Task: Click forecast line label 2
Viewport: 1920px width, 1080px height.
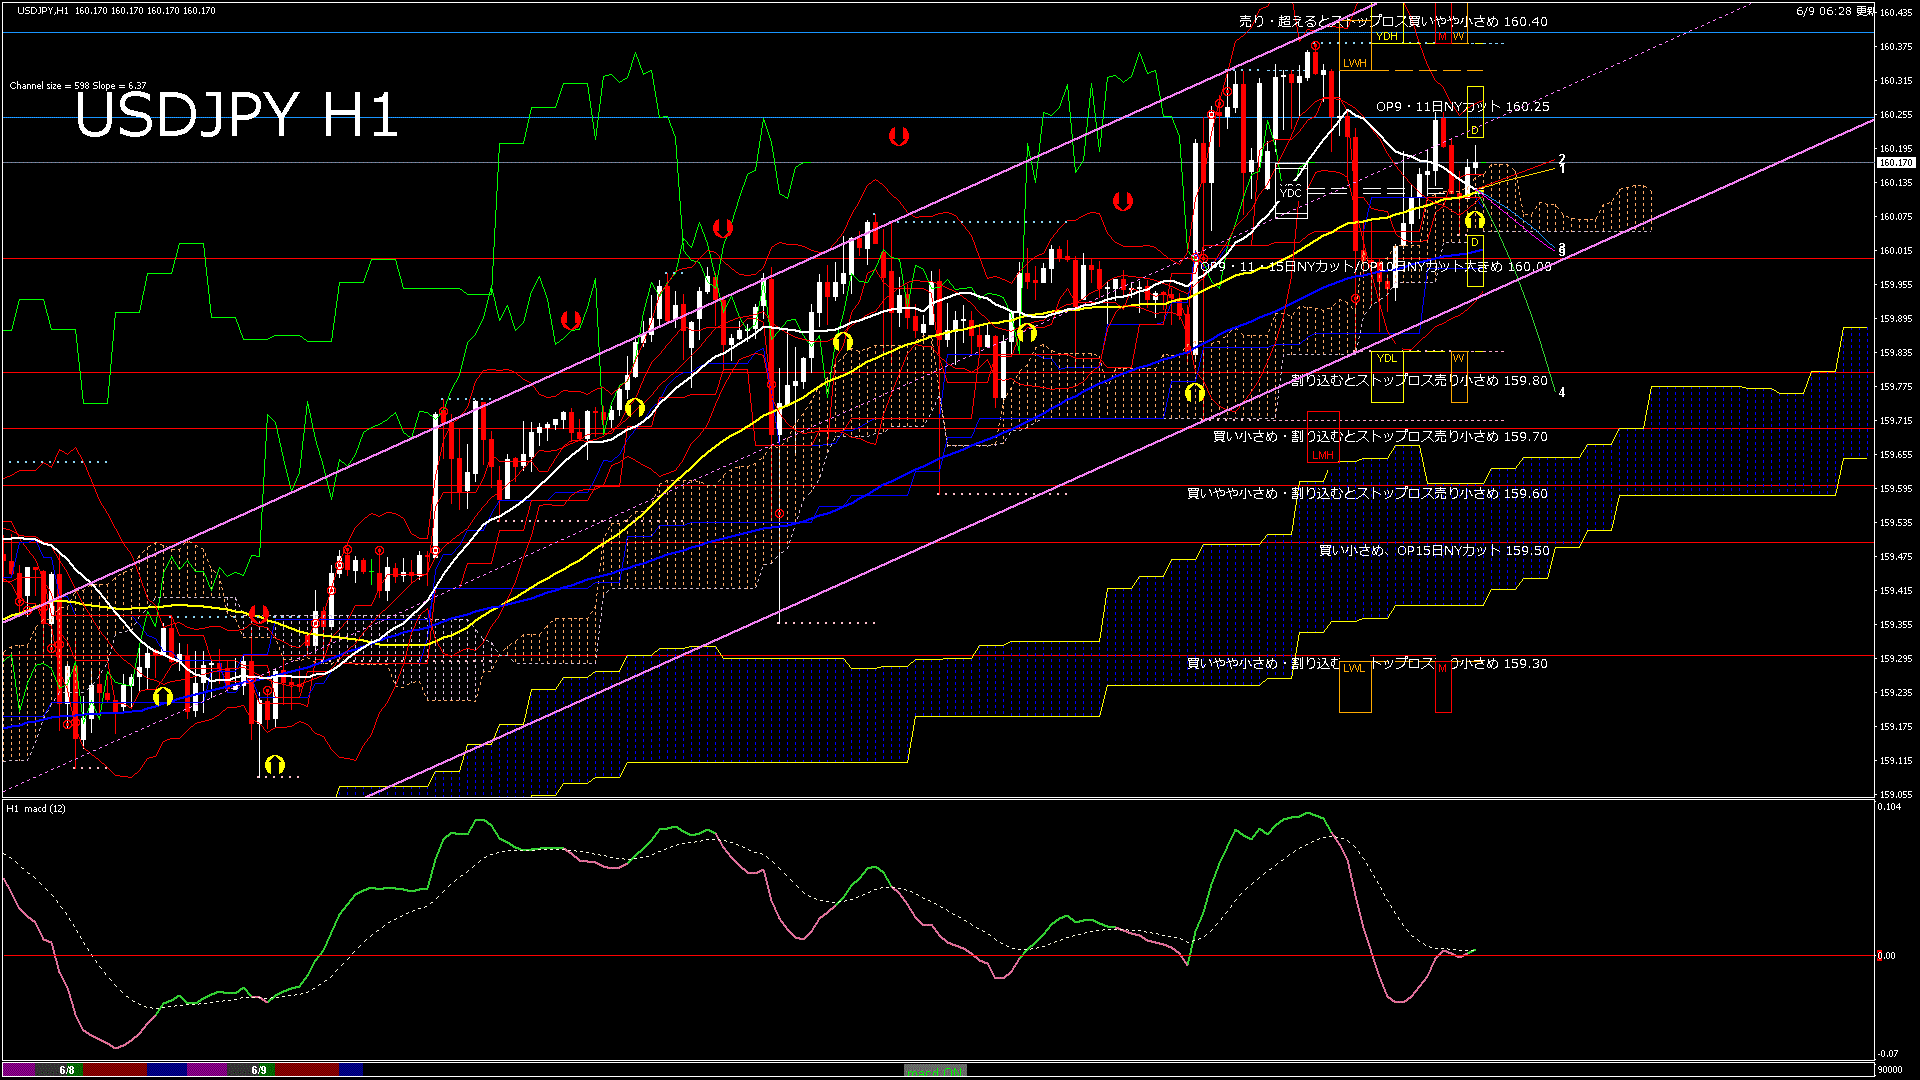Action: point(1562,158)
